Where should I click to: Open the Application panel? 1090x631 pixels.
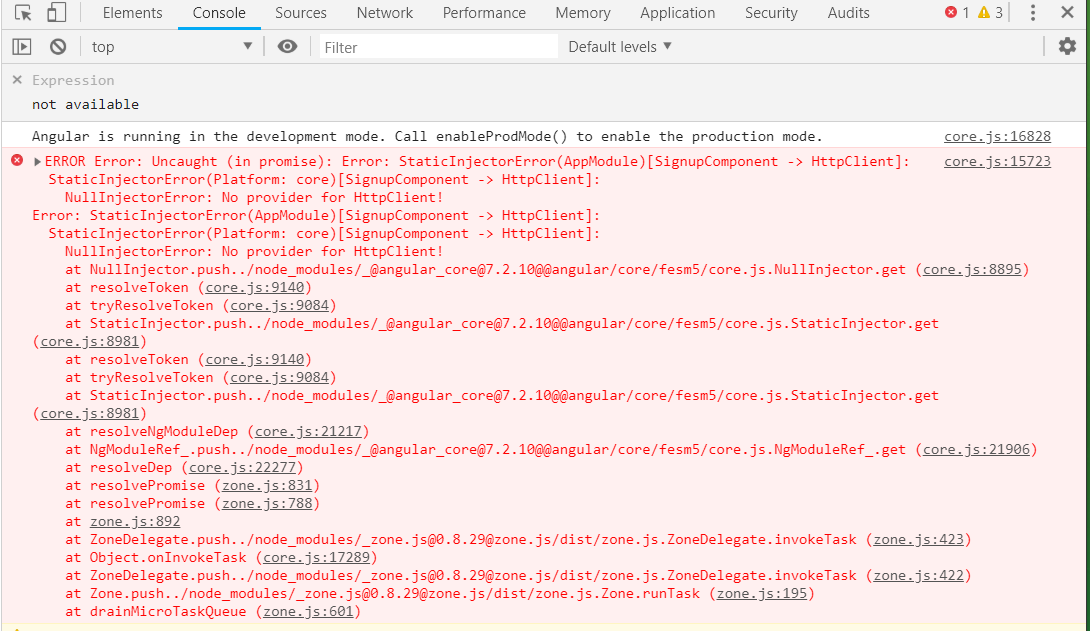[677, 13]
